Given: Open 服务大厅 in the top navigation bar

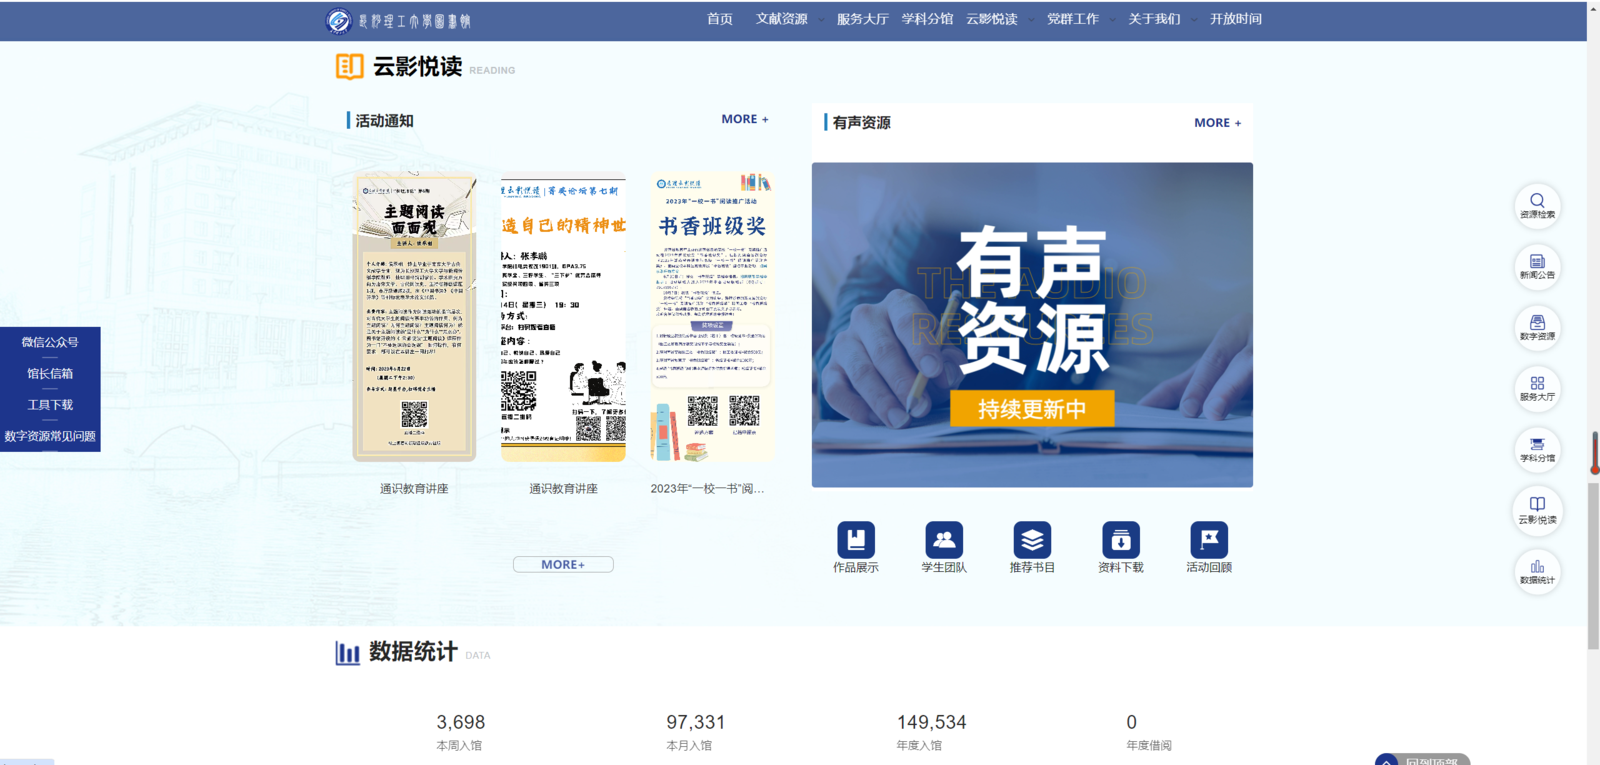Looking at the screenshot, I should [862, 19].
